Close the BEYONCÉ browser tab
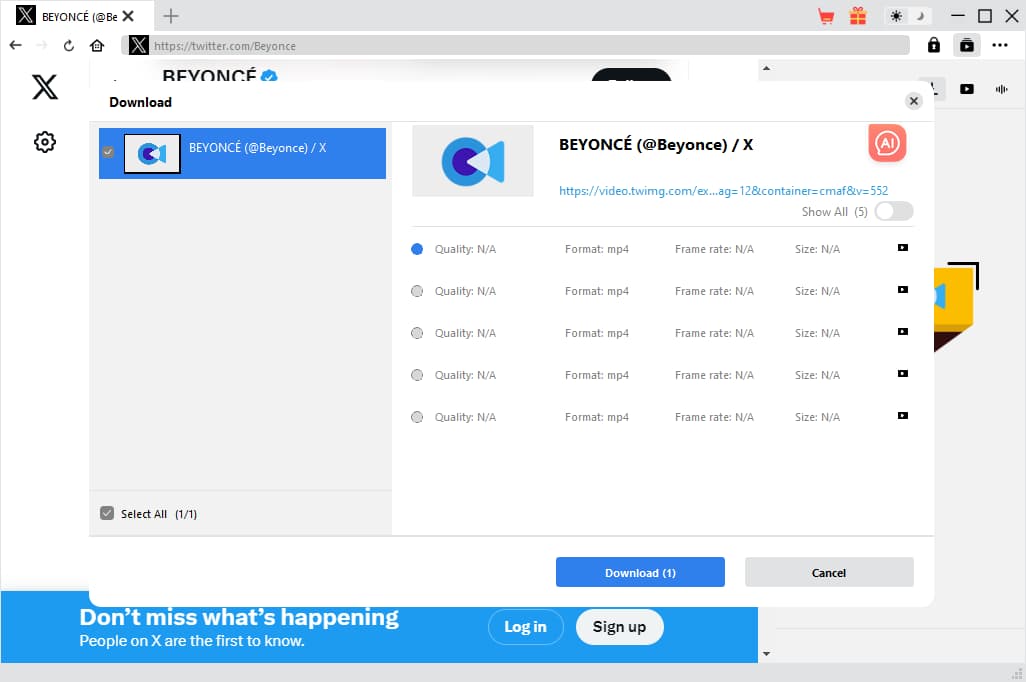The width and height of the screenshot is (1026, 682). (x=128, y=16)
